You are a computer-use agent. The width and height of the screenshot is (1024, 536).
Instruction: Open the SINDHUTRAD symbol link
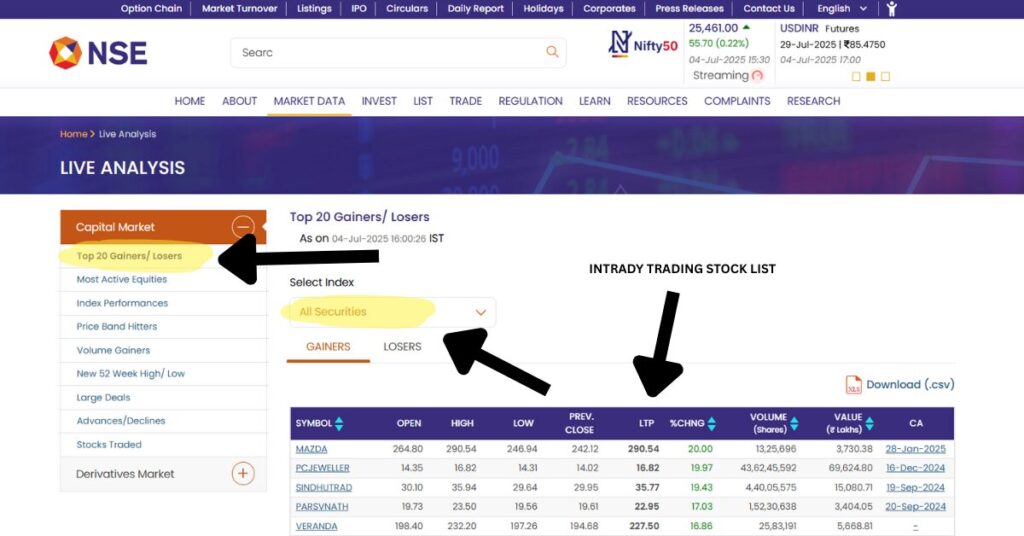pos(323,488)
